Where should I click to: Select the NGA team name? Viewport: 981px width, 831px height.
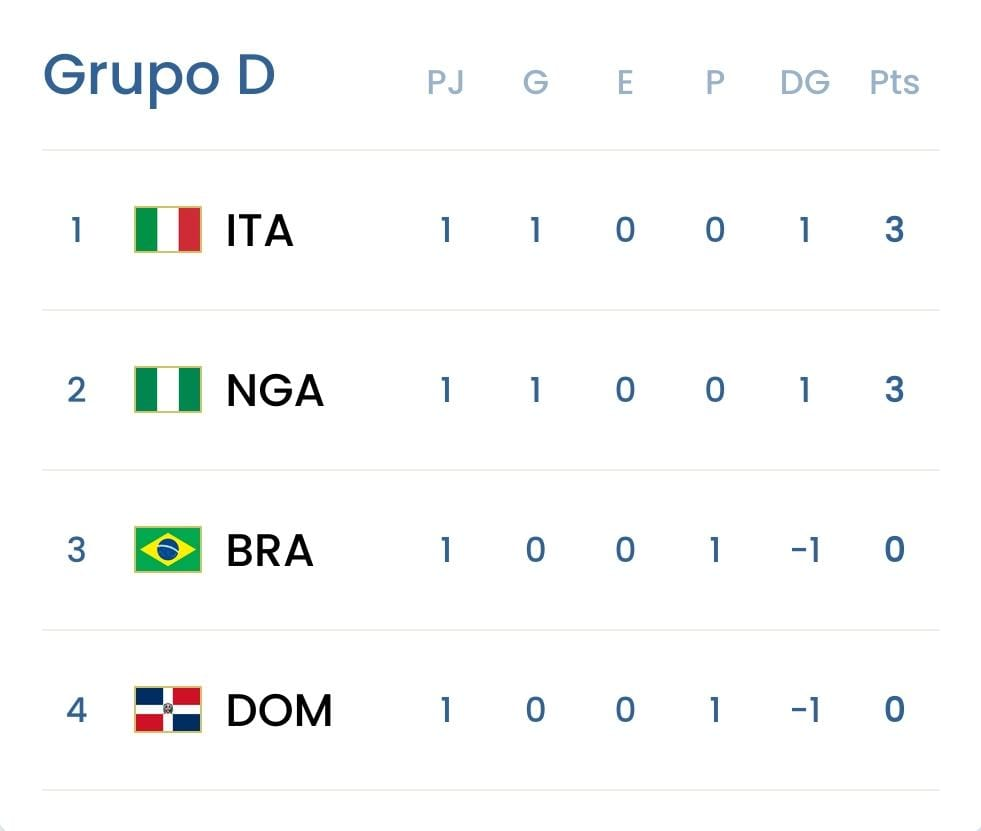(275, 391)
